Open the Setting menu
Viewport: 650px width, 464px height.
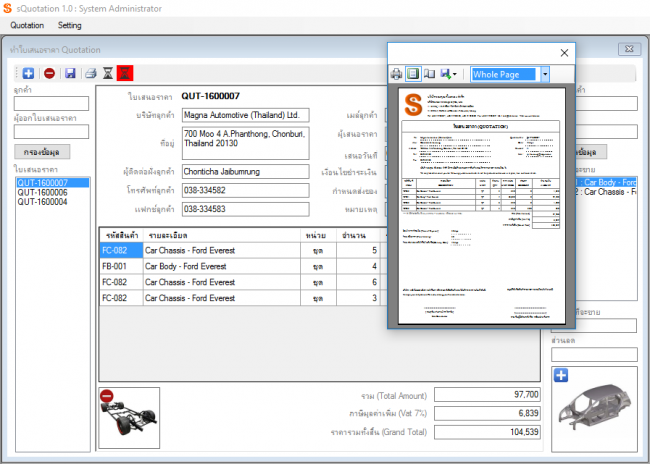[x=70, y=25]
